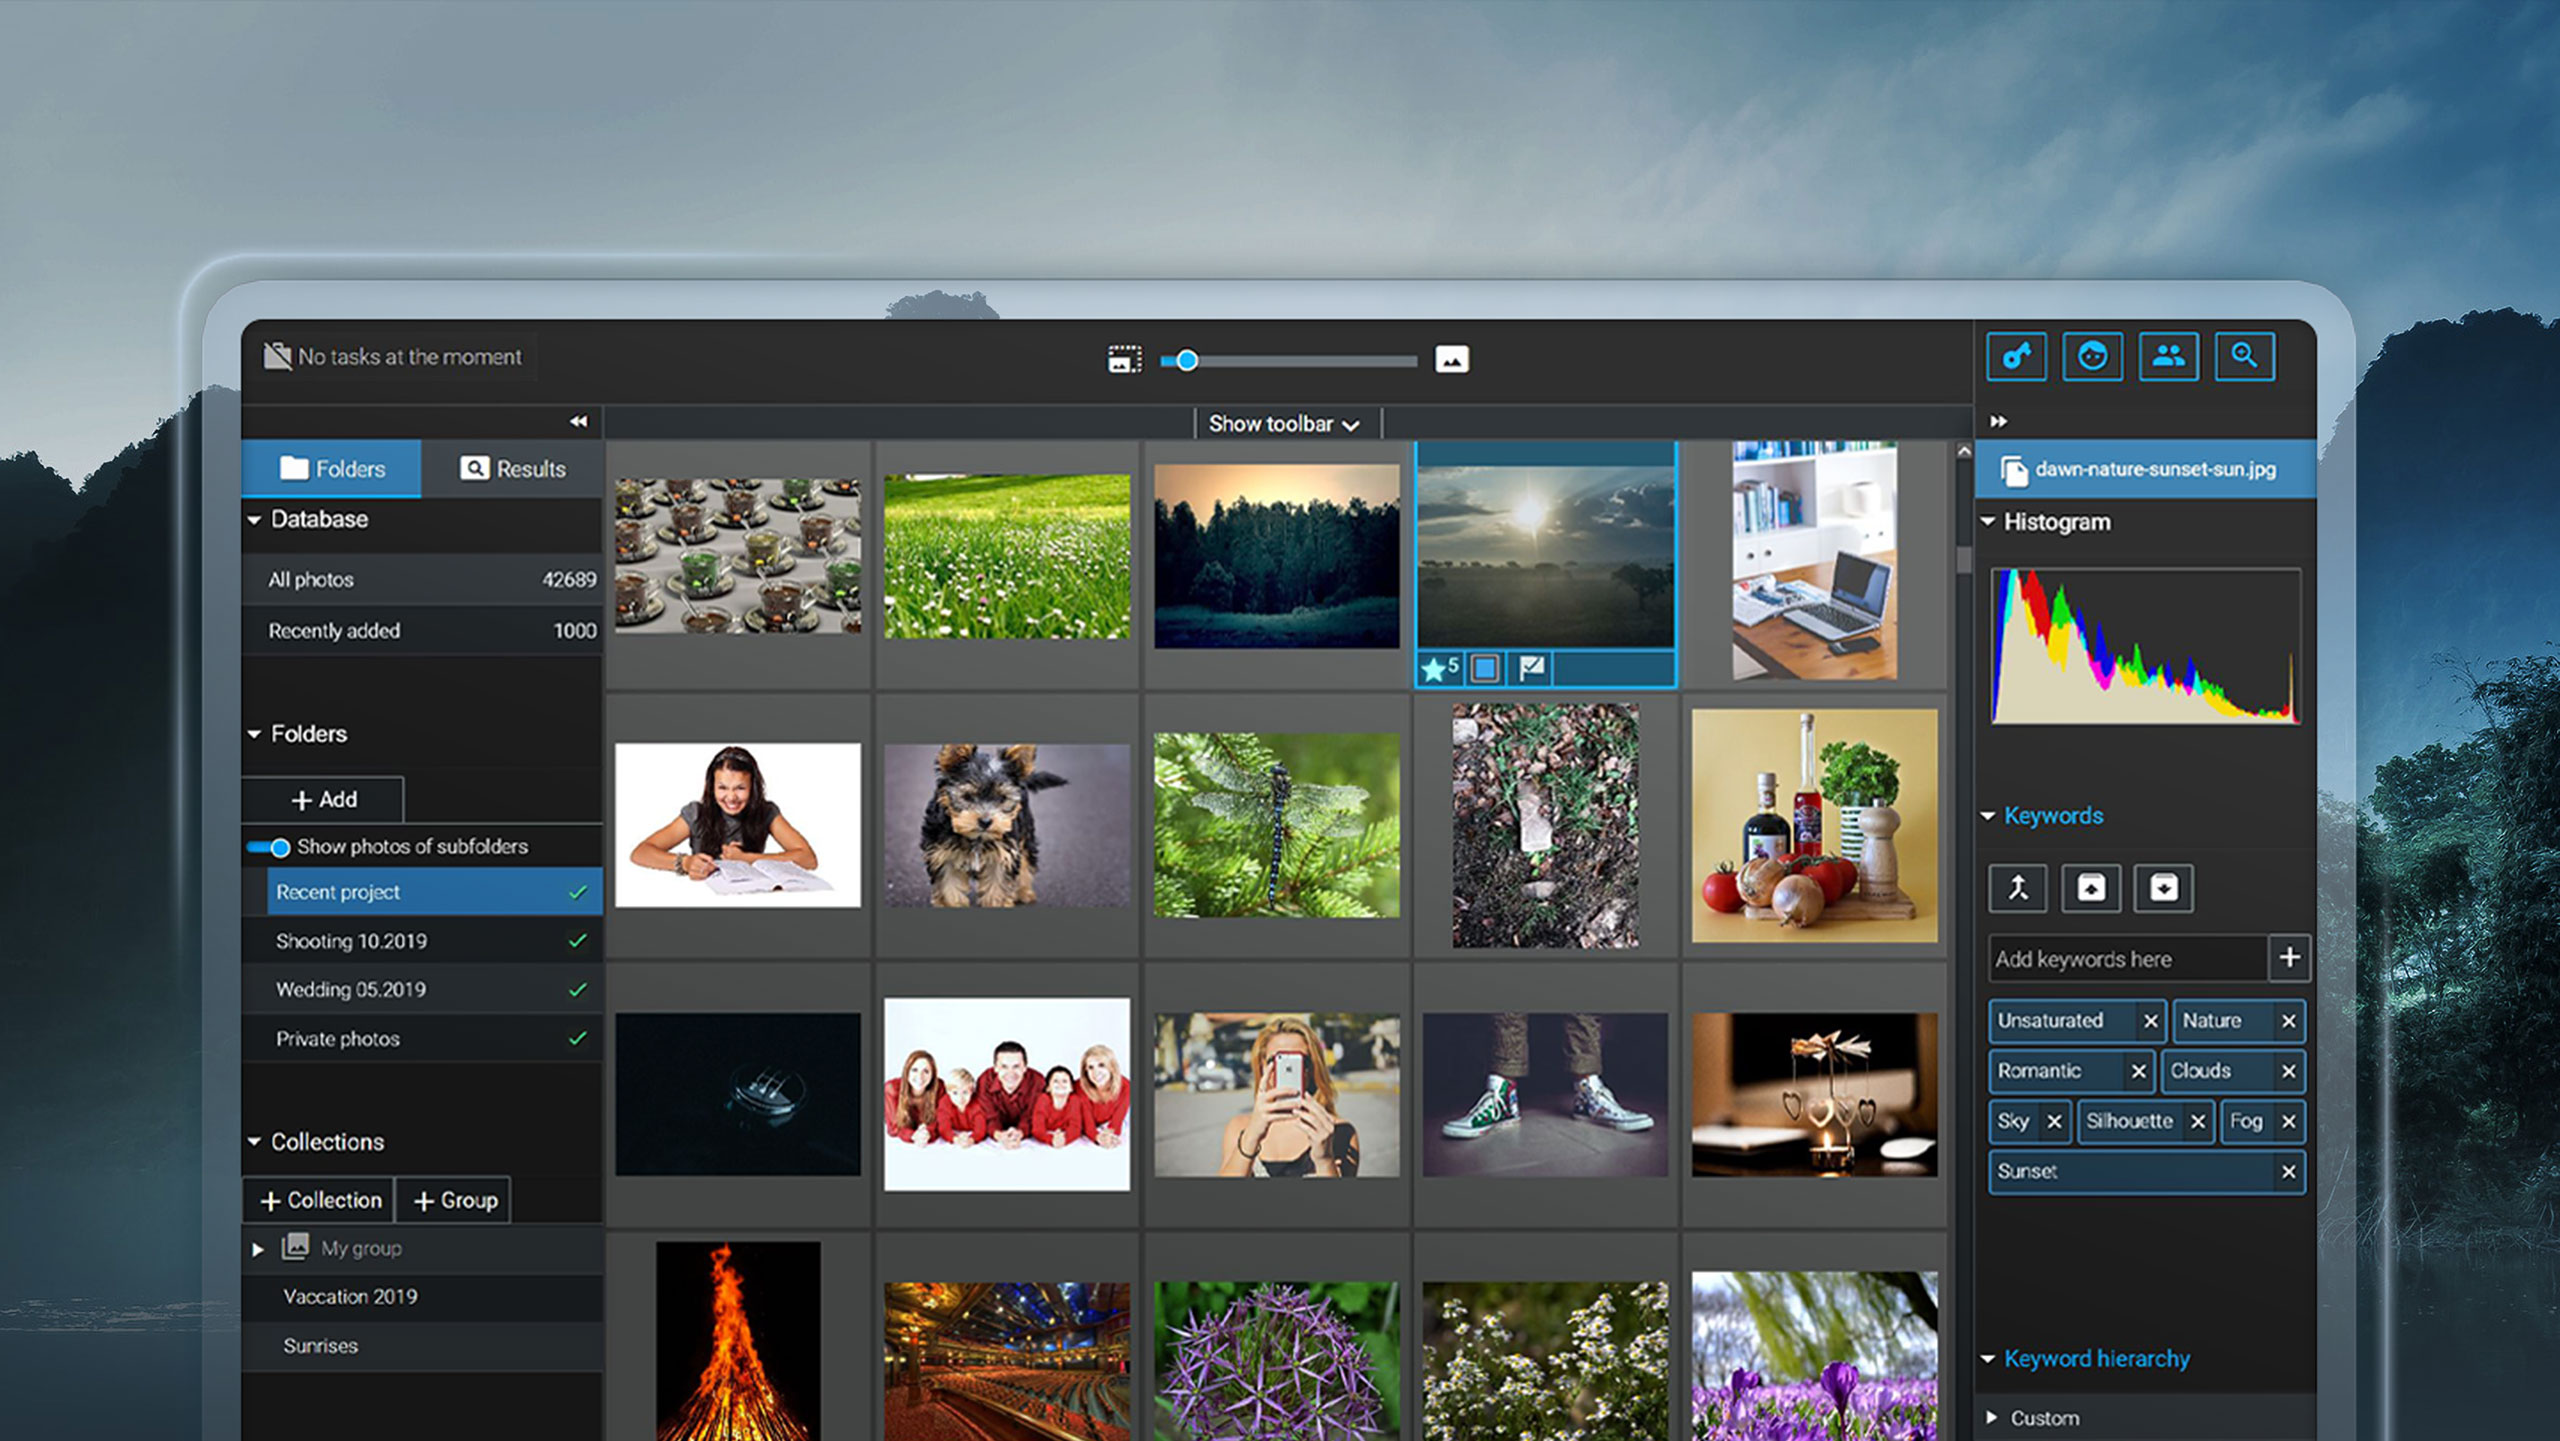Viewport: 2560px width, 1441px height.
Task: Open the face recognition icon
Action: pos(2092,356)
